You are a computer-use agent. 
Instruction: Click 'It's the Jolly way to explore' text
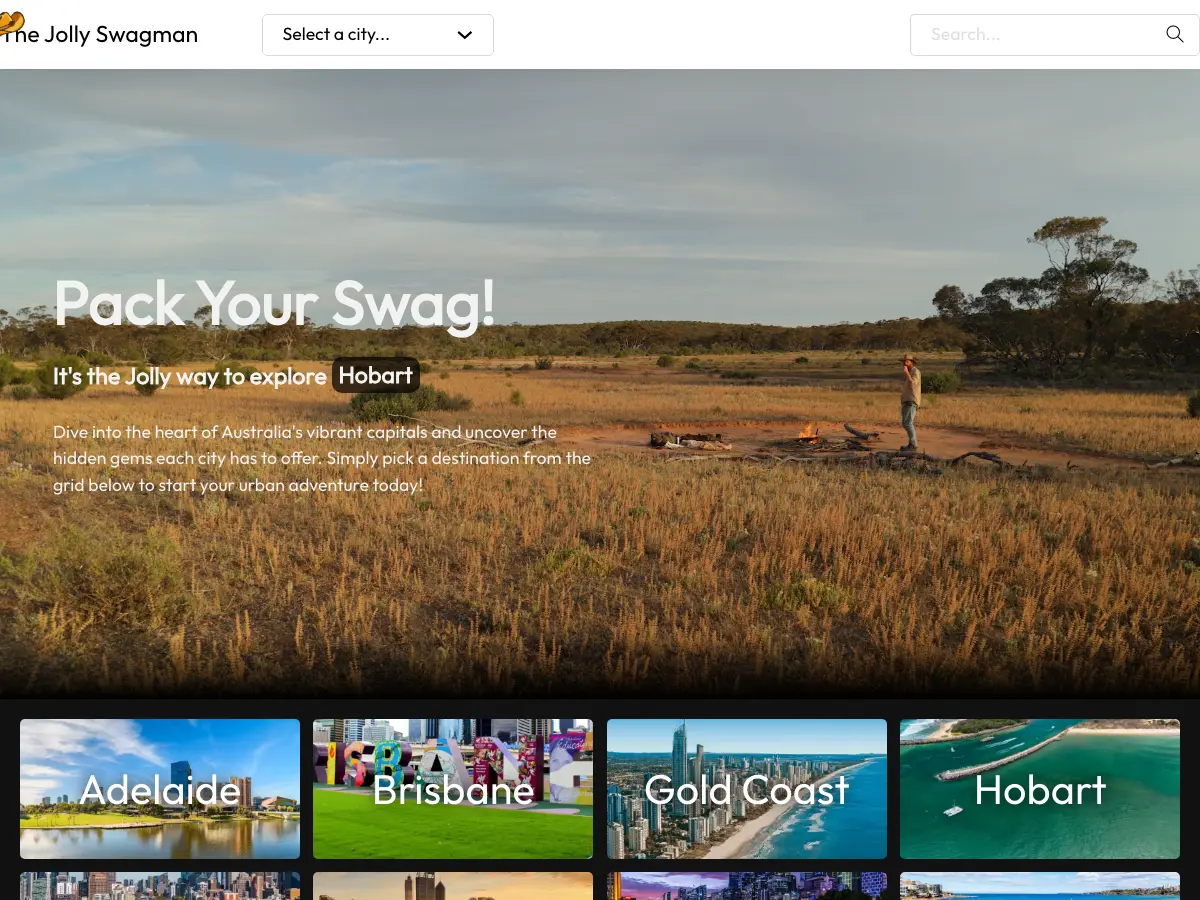point(190,376)
